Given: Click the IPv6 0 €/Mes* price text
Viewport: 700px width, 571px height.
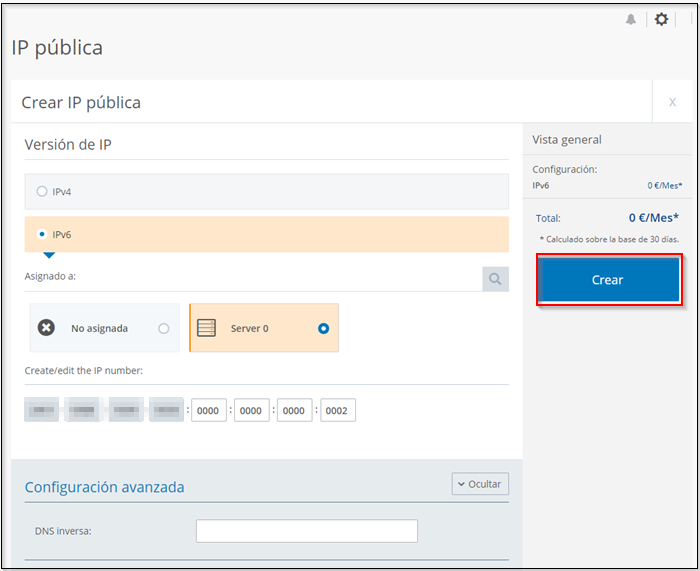Looking at the screenshot, I should pos(665,185).
